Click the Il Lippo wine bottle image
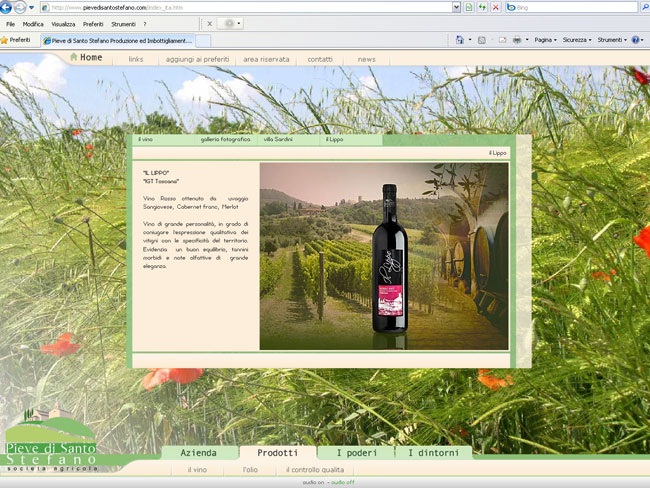This screenshot has height=488, width=650. 390,259
